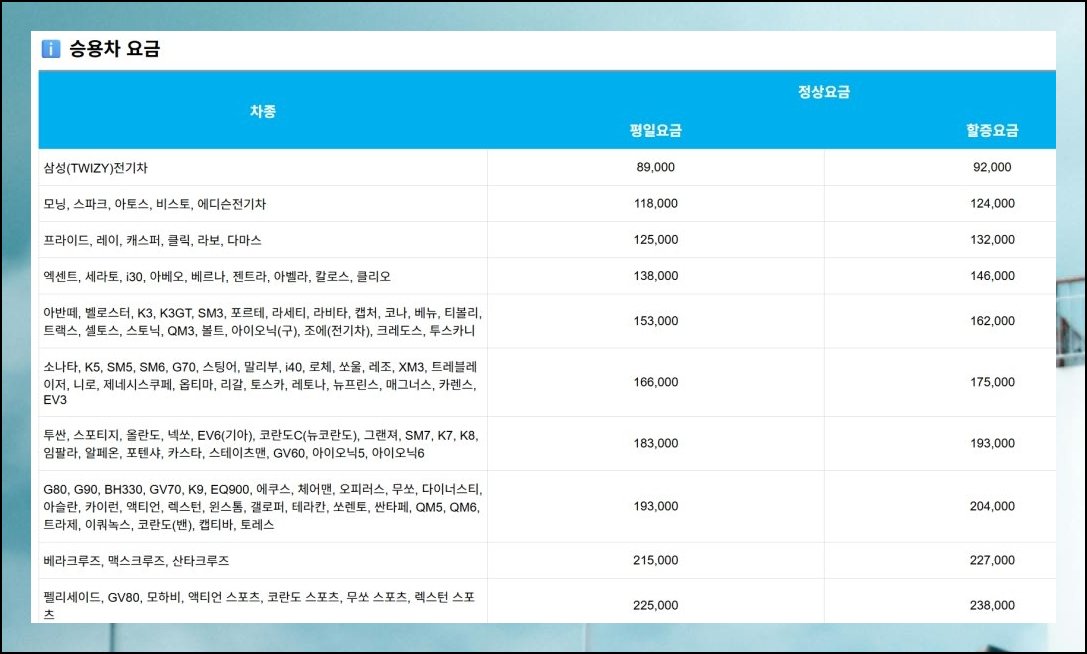This screenshot has width=1087, height=654.
Task: Click the 정상요금 header
Action: click(824, 92)
